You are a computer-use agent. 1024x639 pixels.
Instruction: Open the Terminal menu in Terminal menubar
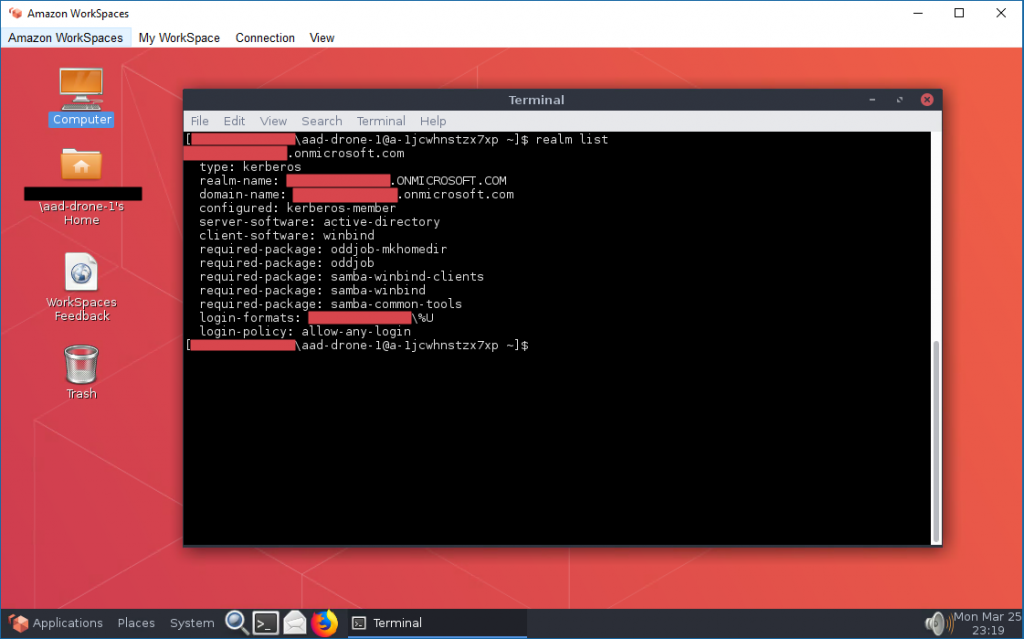381,121
